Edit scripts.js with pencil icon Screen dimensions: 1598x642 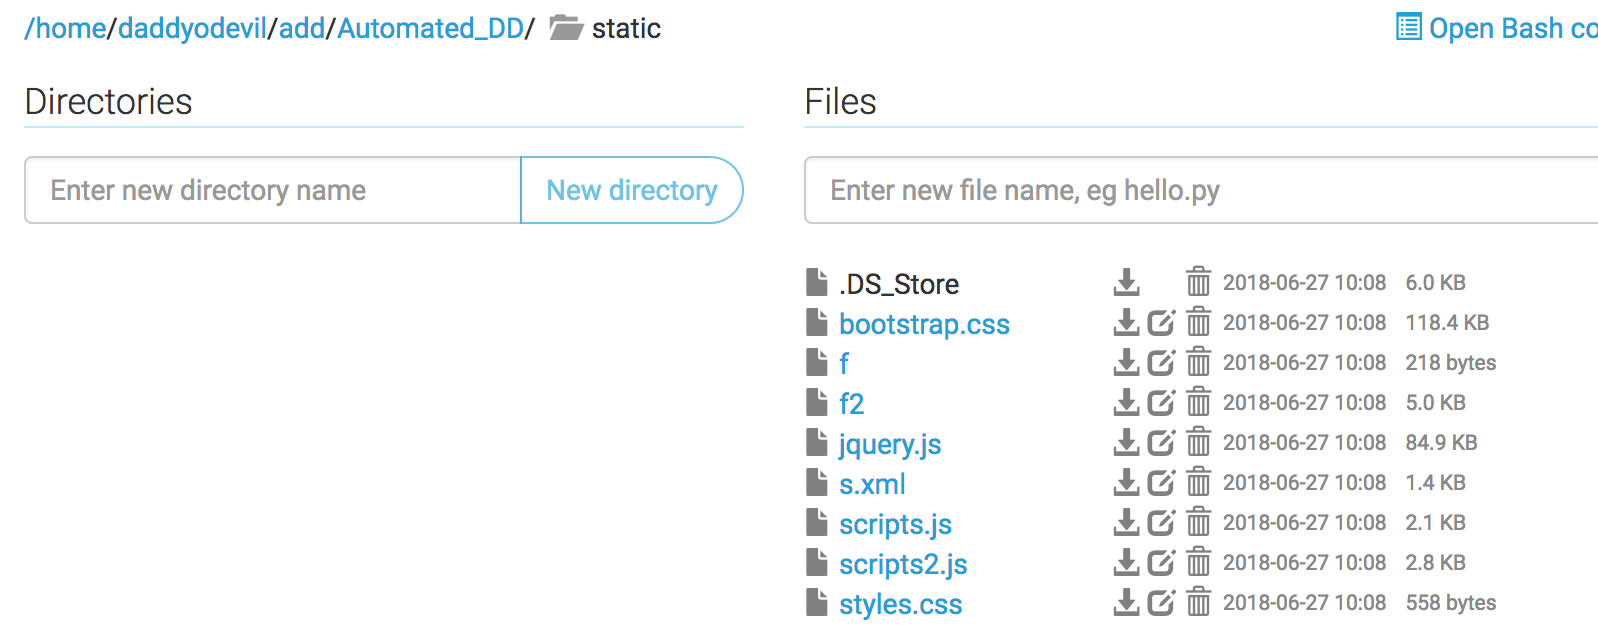click(x=1161, y=523)
